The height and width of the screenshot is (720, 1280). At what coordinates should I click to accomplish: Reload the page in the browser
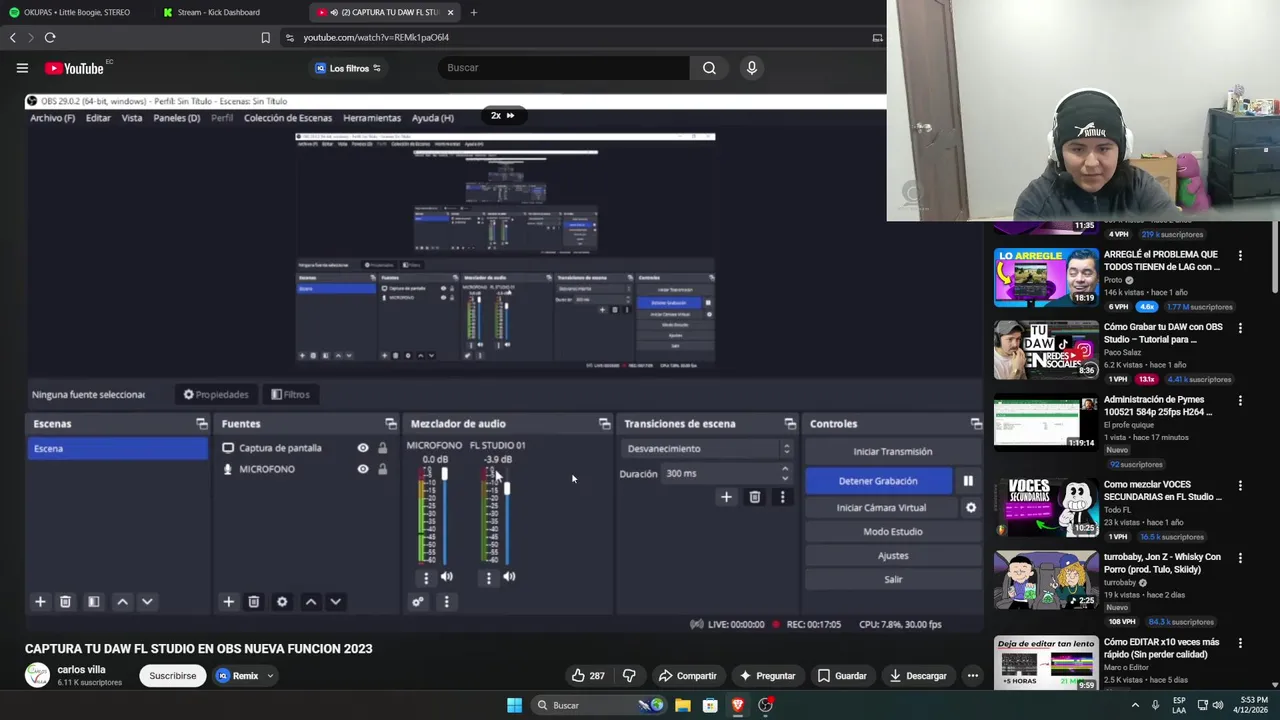(50, 37)
